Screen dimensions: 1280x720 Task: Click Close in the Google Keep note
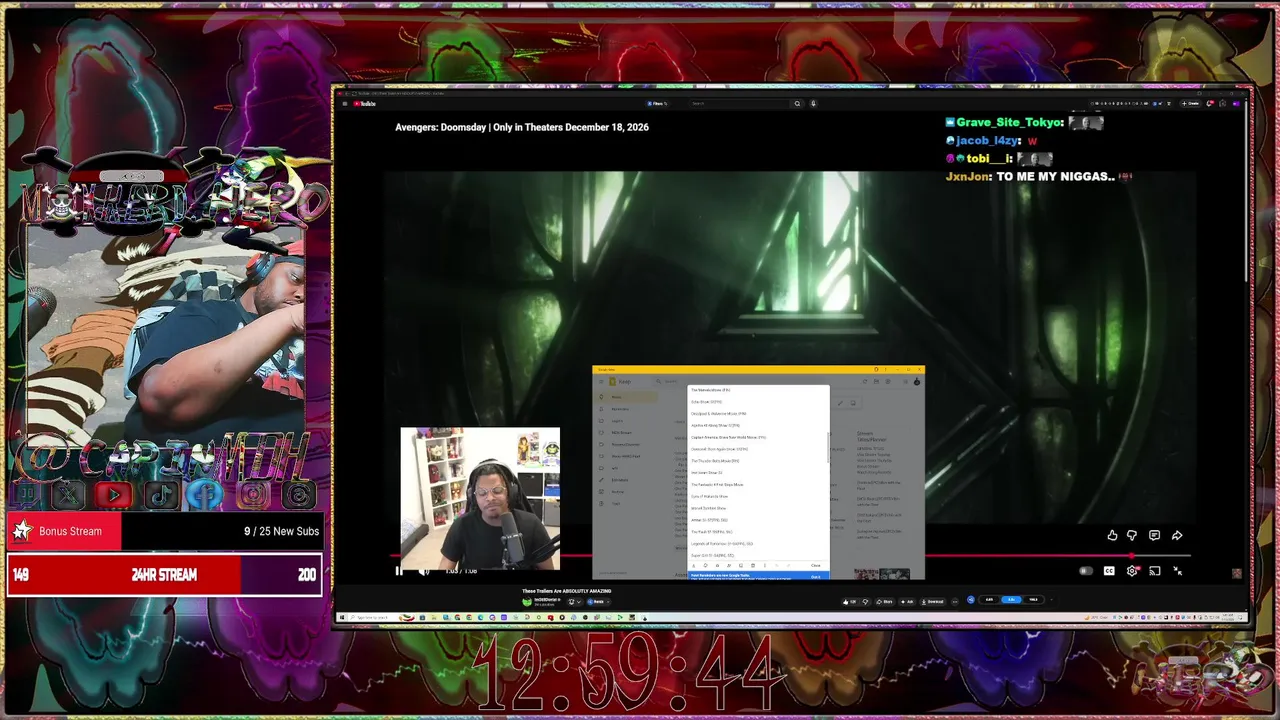click(816, 565)
